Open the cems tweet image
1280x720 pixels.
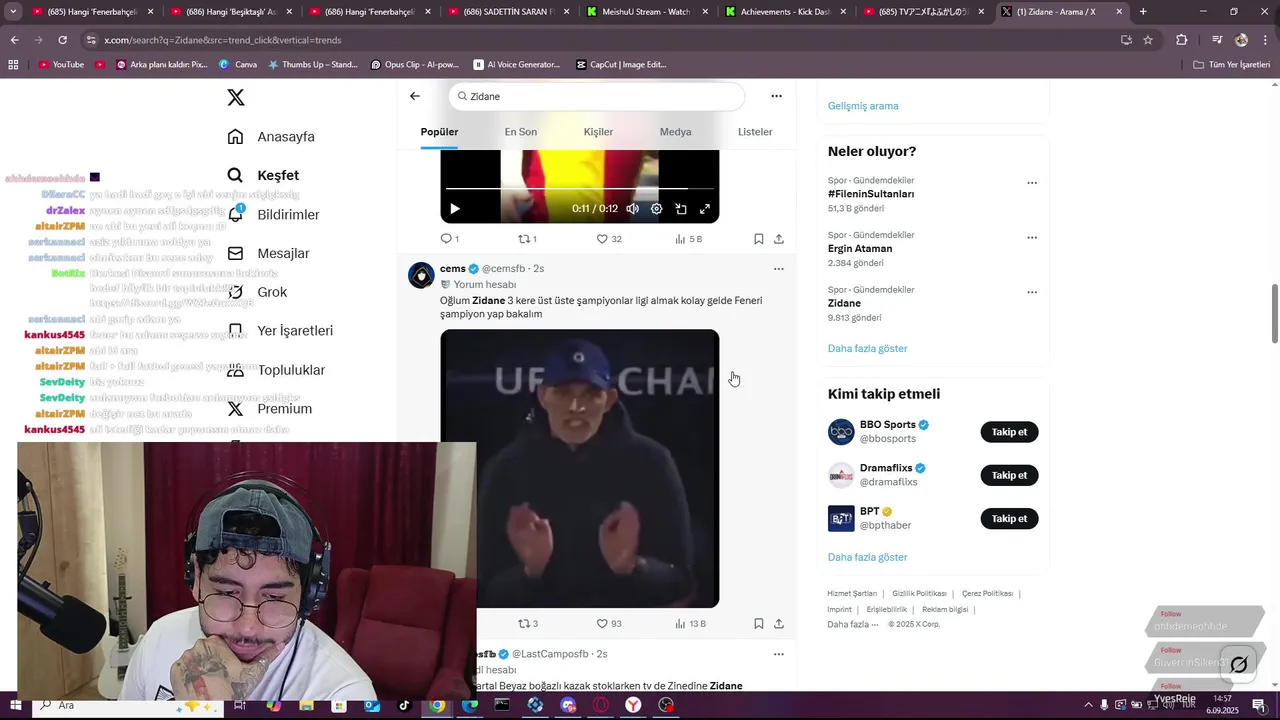coord(580,468)
